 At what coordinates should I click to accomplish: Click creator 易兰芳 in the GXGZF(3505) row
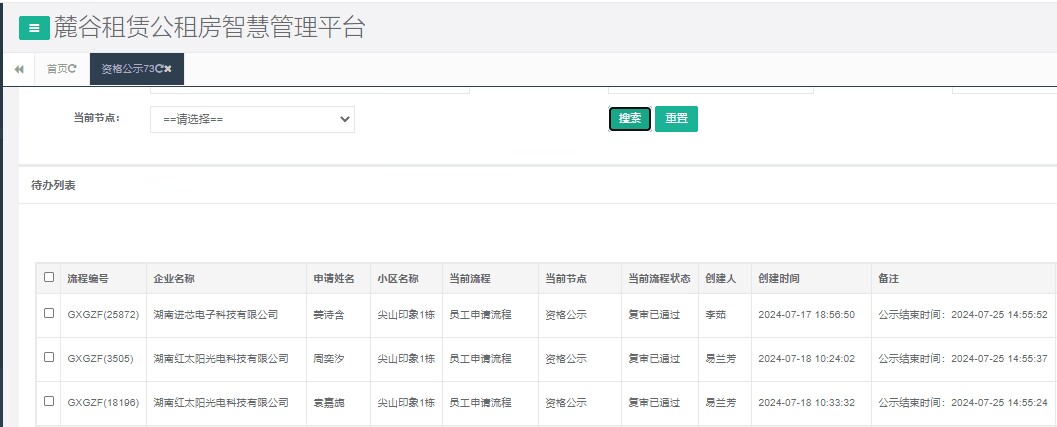coord(721,359)
